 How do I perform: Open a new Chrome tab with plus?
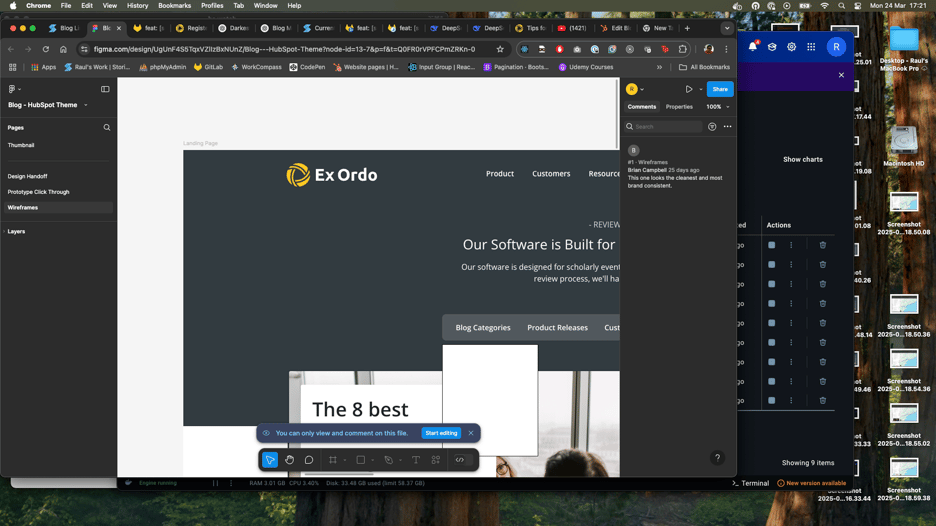point(687,28)
